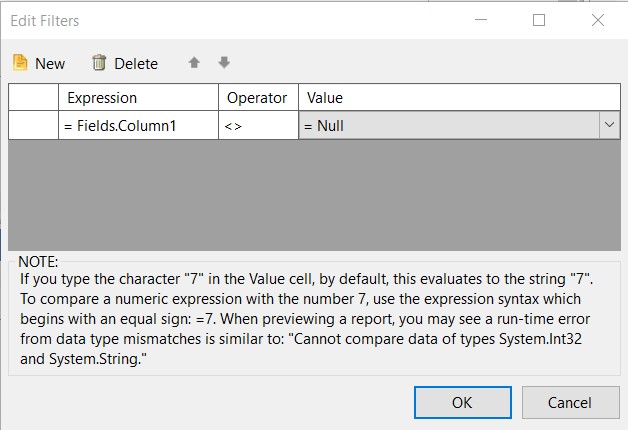Click the New filter icon

[20, 63]
